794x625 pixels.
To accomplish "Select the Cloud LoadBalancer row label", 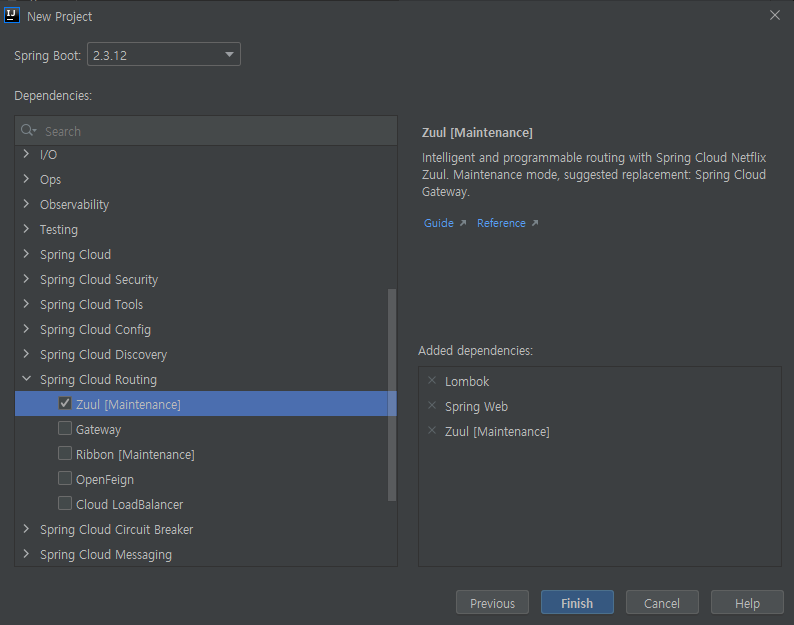I will 129,504.
